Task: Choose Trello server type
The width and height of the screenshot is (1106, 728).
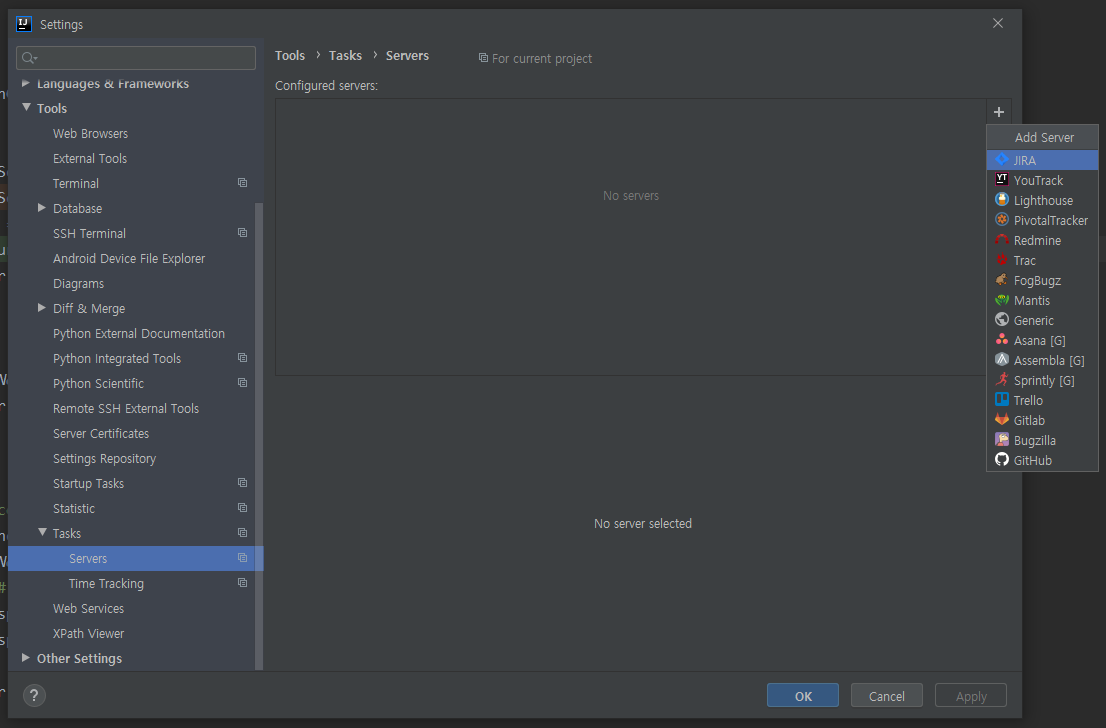Action: (1043, 400)
